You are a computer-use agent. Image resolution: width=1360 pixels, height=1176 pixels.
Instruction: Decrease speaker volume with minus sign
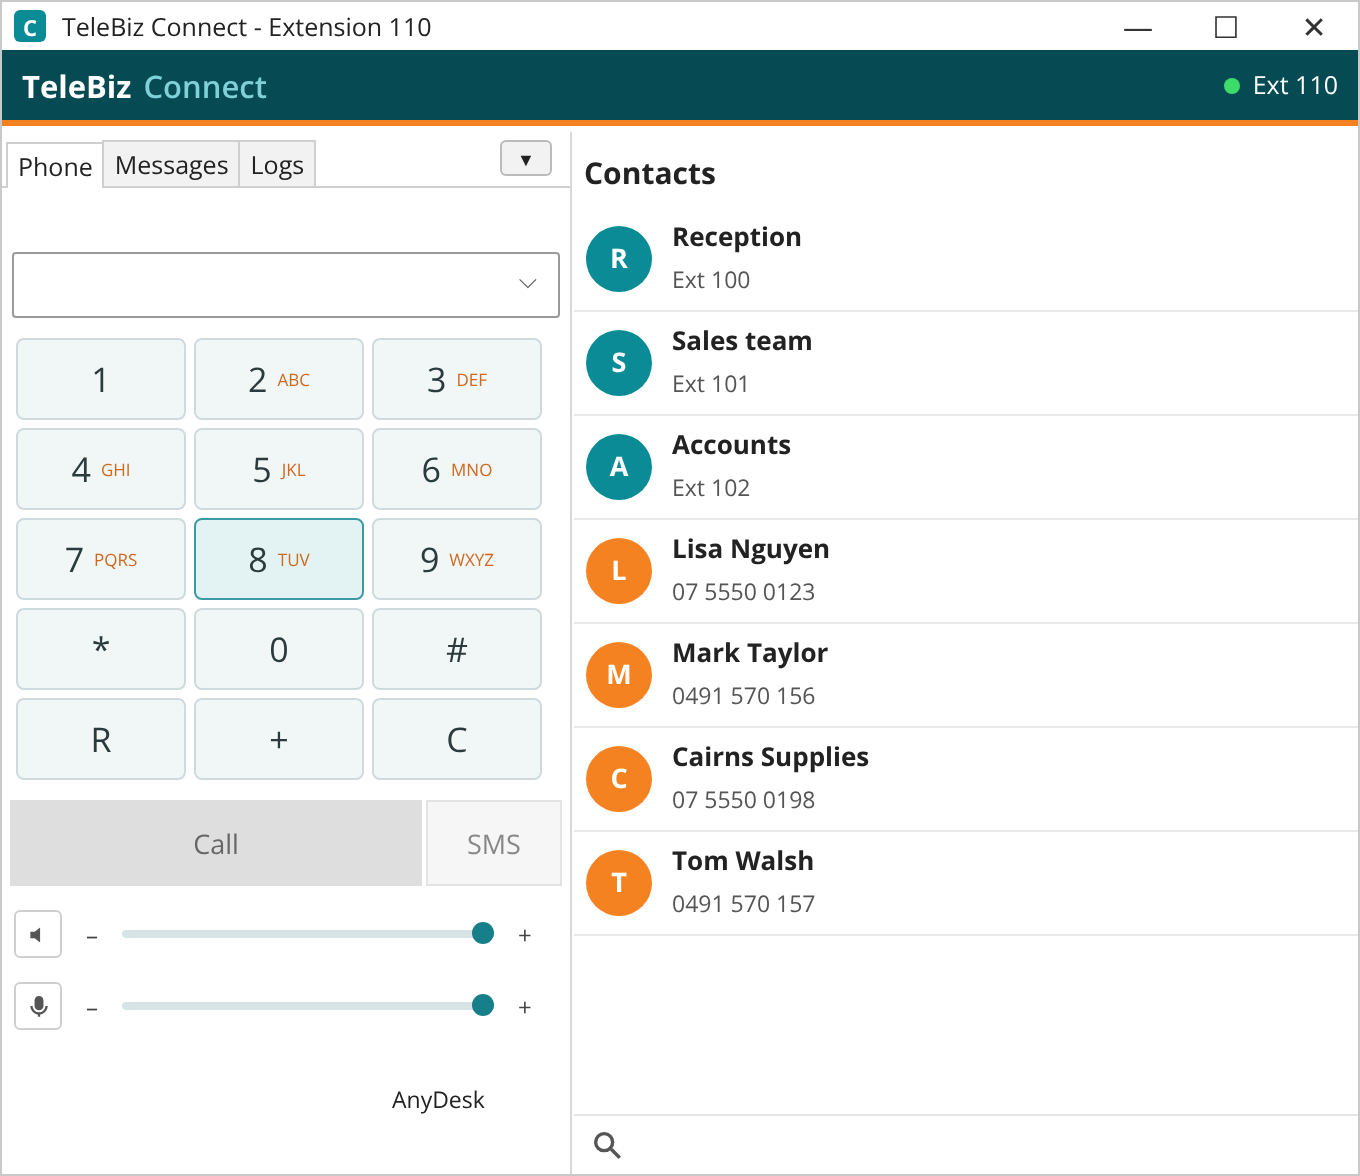[92, 937]
